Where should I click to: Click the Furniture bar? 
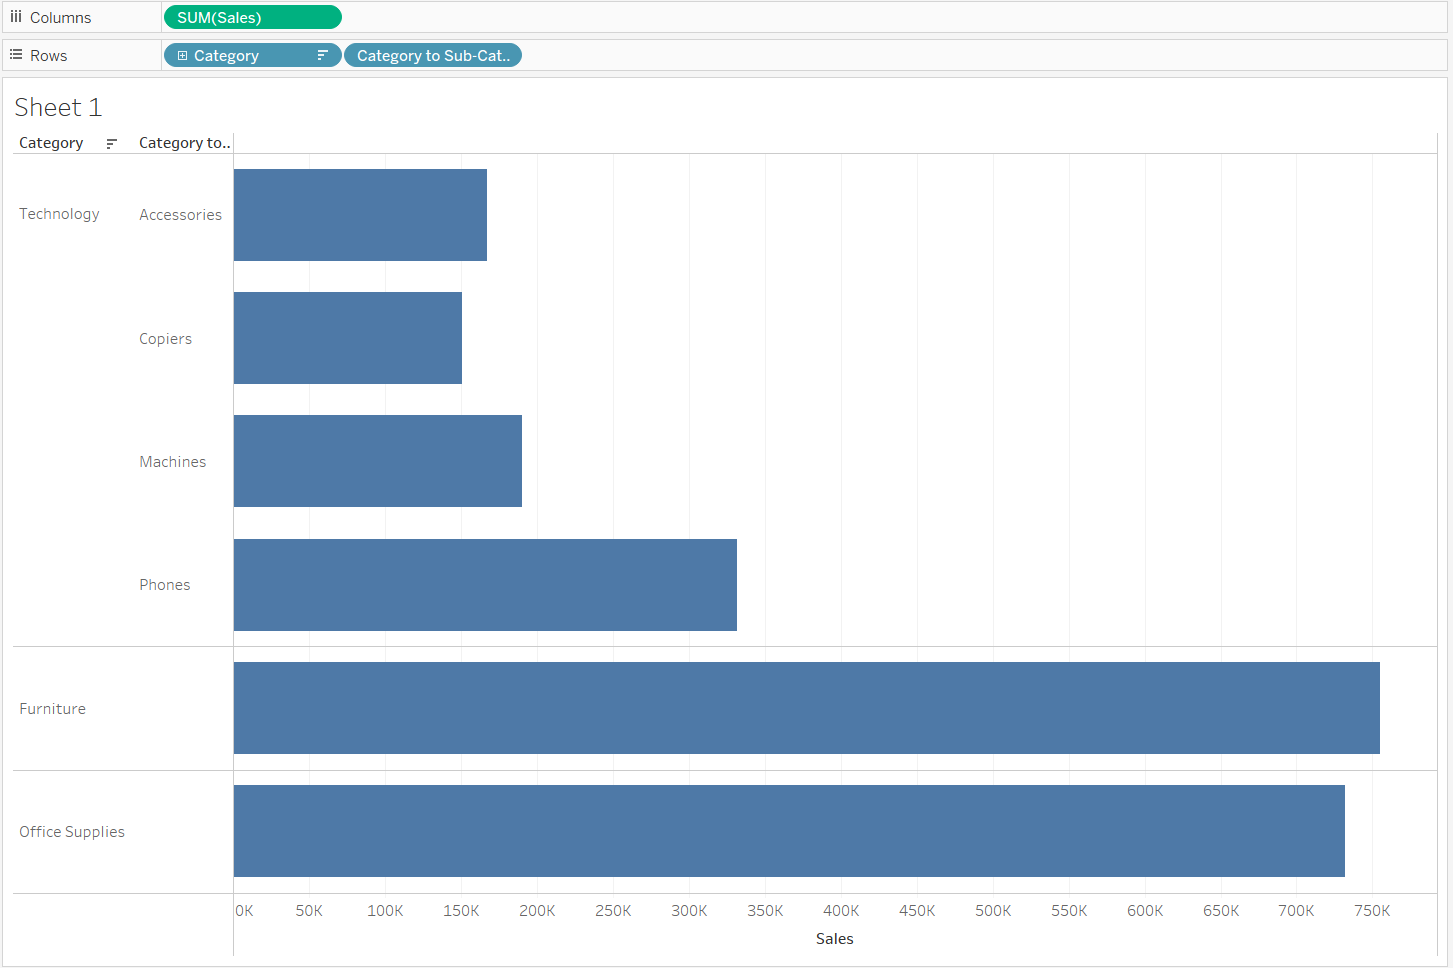click(807, 708)
